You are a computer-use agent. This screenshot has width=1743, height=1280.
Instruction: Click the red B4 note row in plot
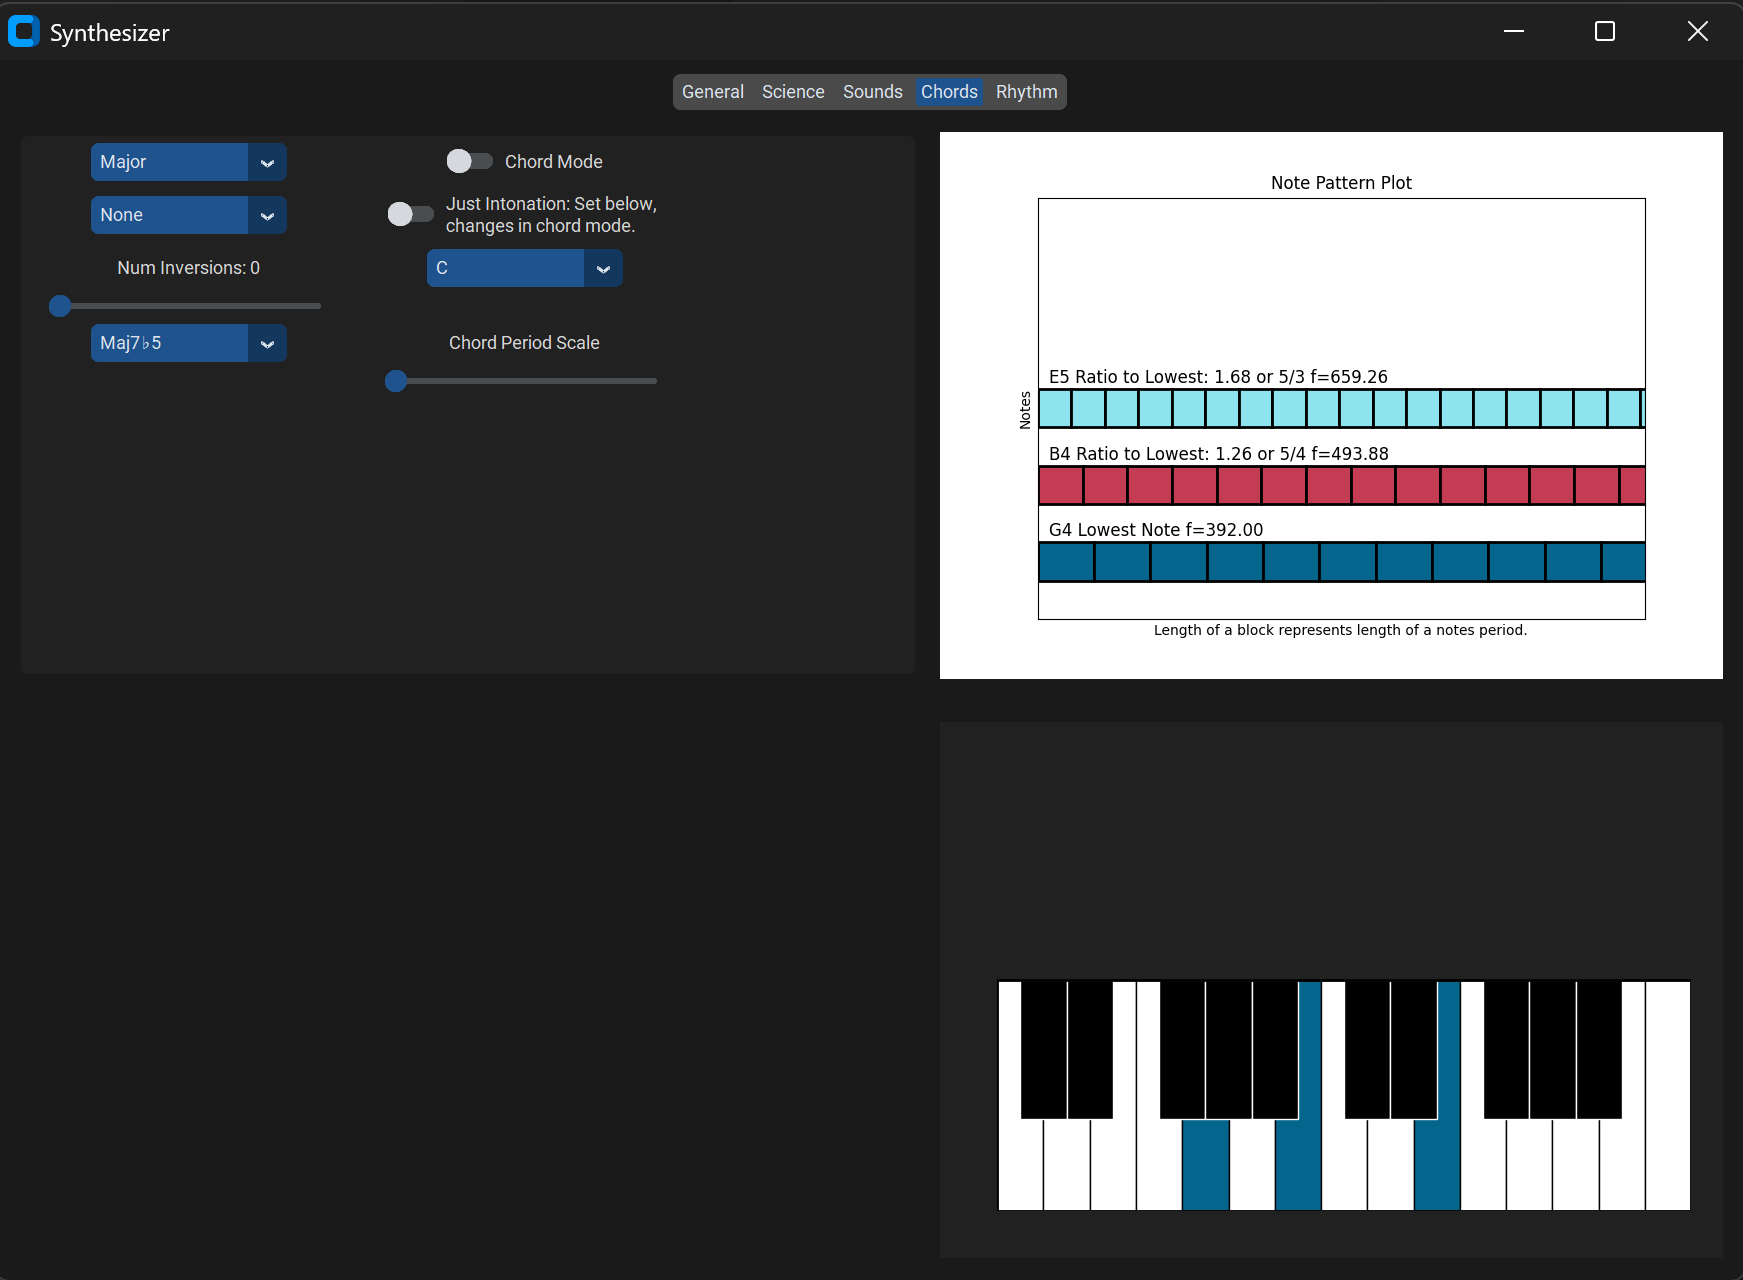click(x=1341, y=486)
